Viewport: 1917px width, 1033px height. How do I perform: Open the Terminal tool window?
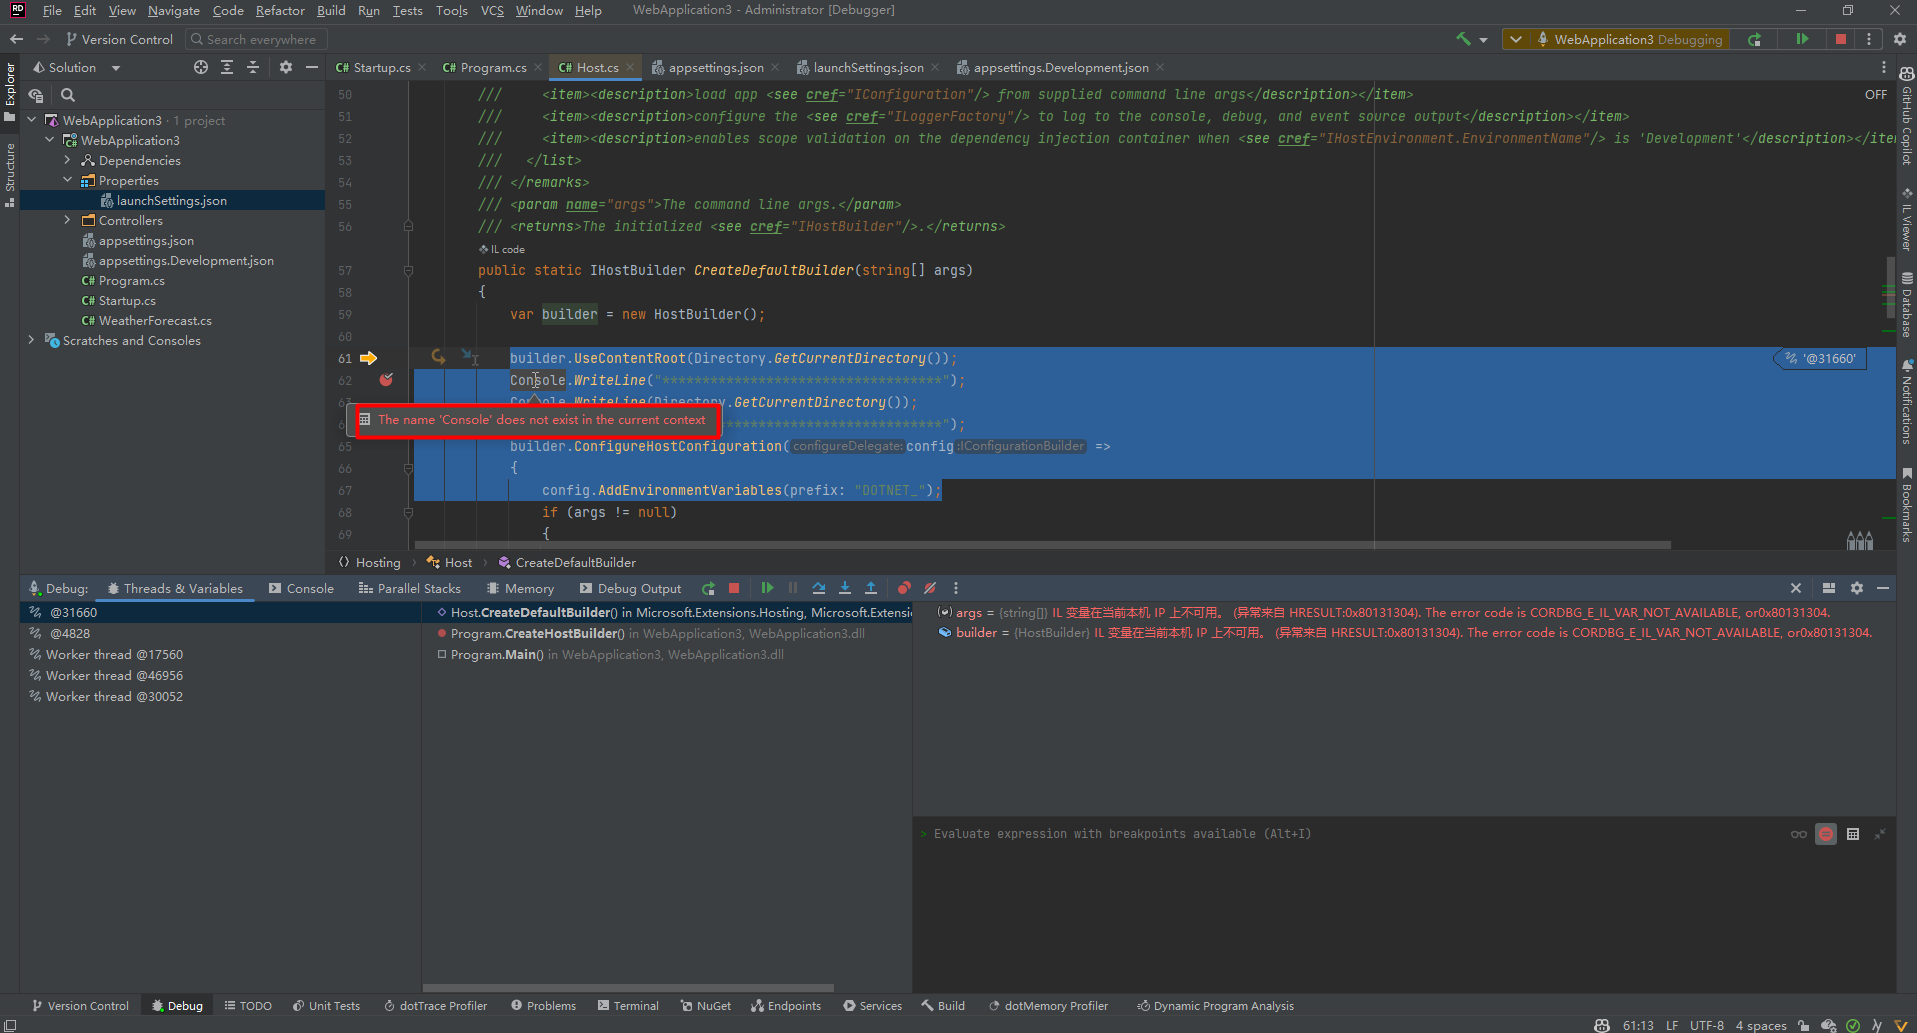click(628, 1006)
